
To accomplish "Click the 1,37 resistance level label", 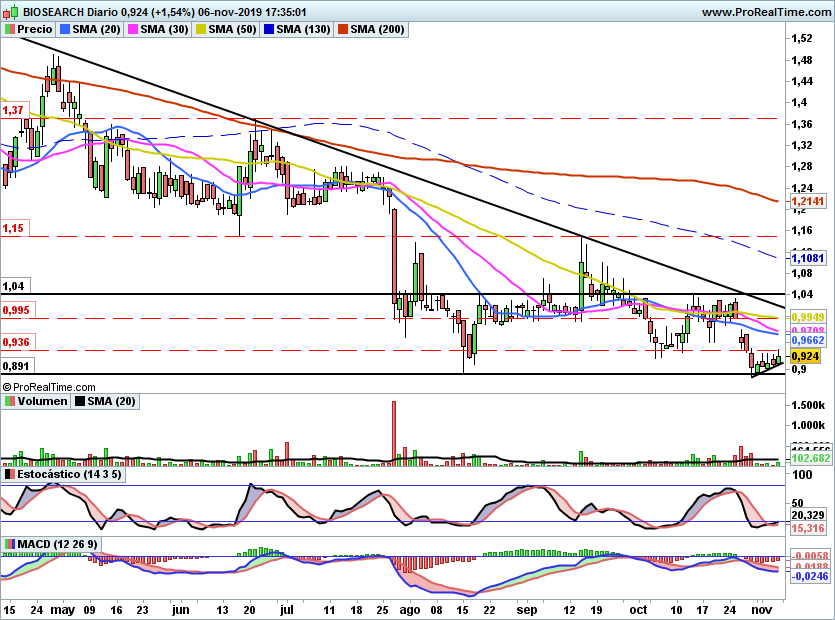I will point(13,110).
